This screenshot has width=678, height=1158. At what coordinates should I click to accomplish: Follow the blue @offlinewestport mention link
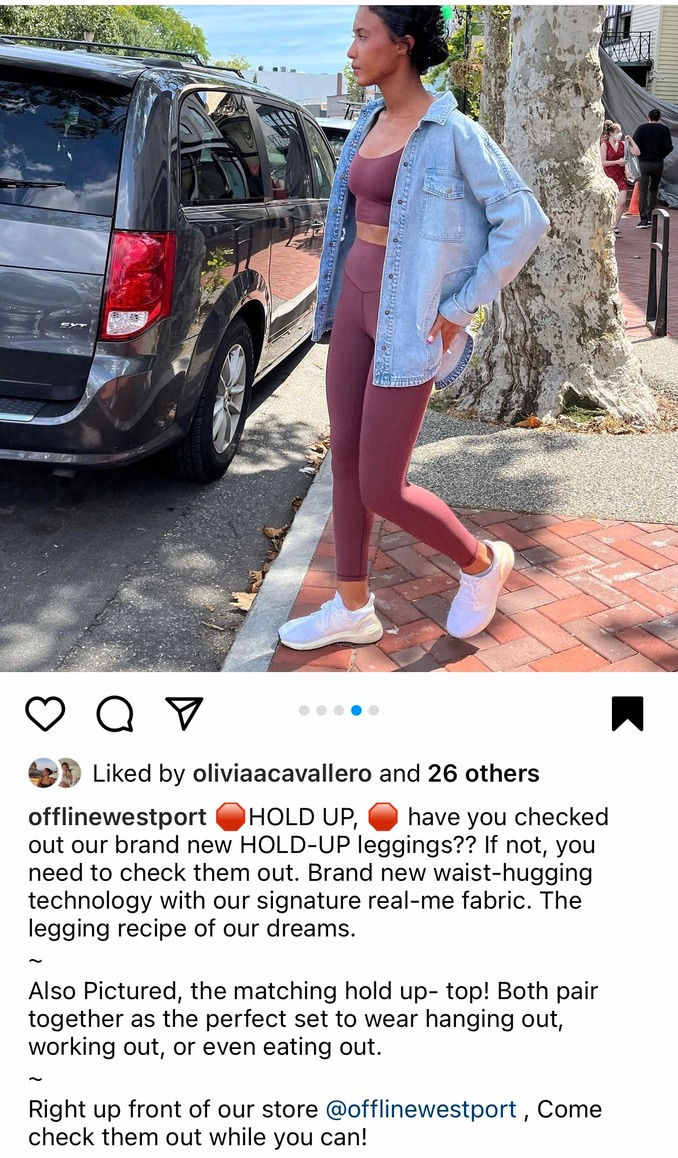421,1109
